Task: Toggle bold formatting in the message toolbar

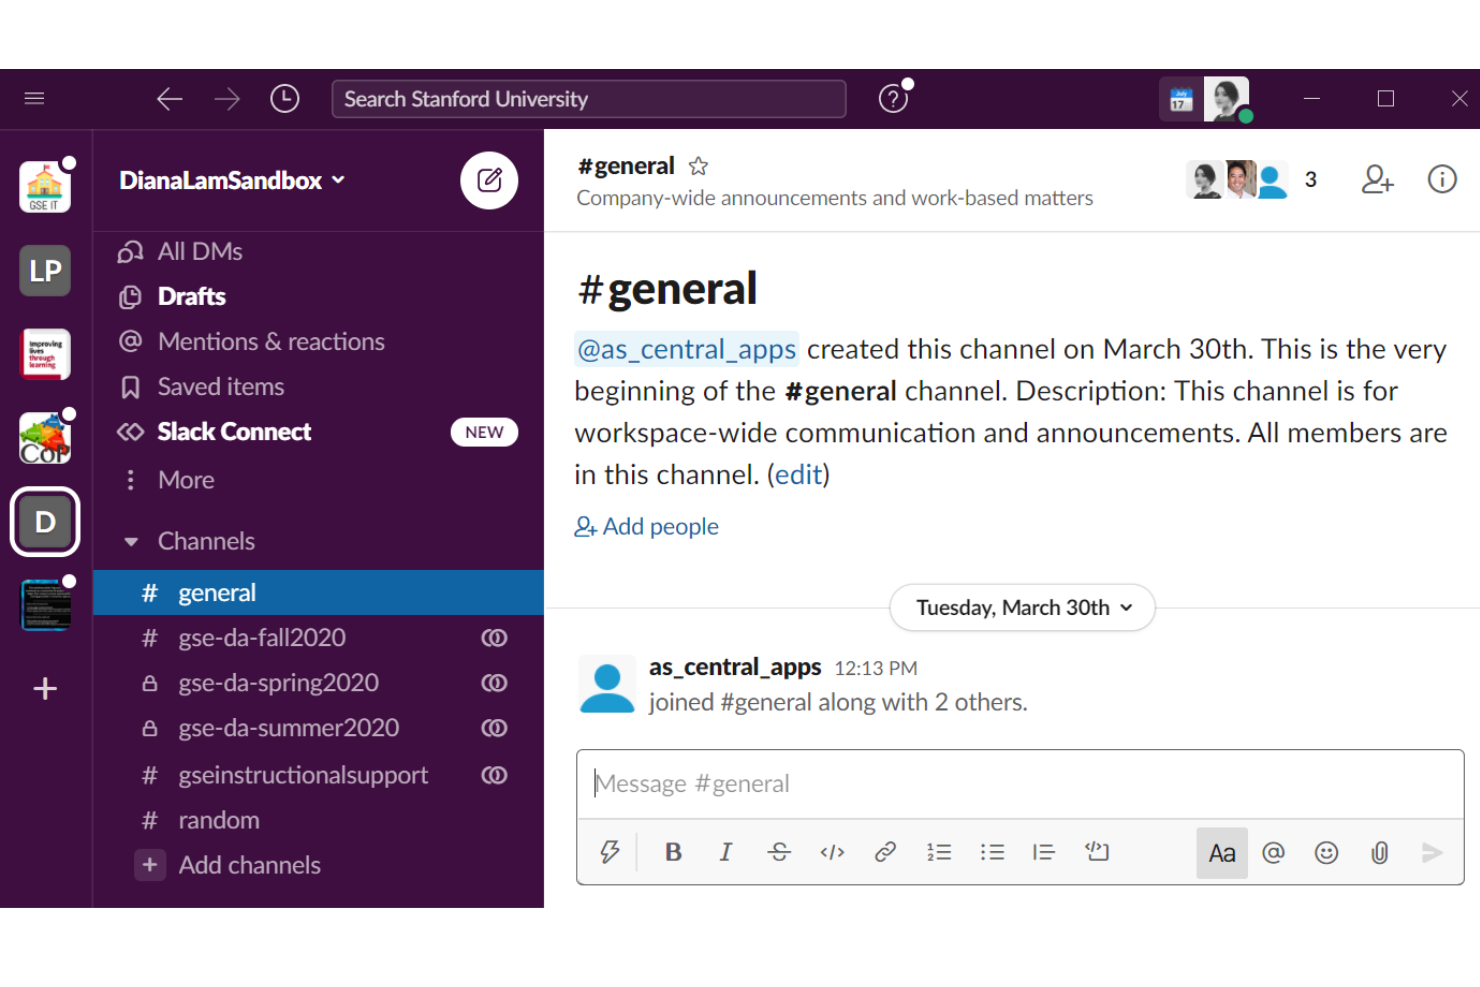Action: coord(672,852)
